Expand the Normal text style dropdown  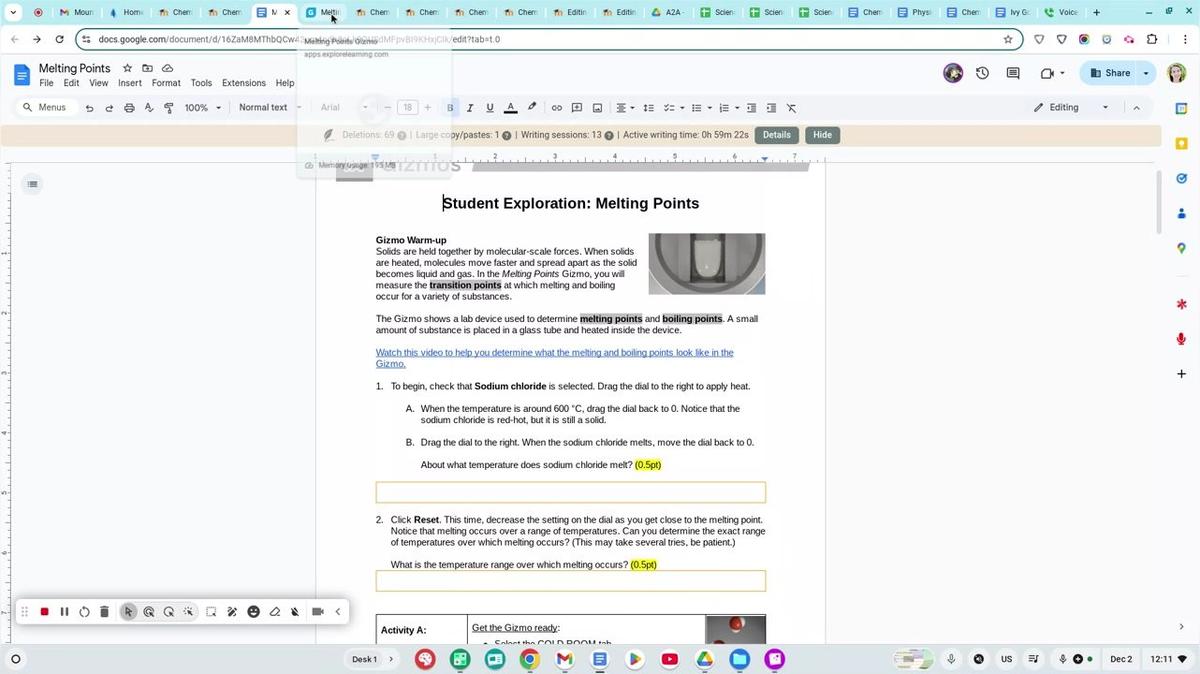[x=269, y=108]
